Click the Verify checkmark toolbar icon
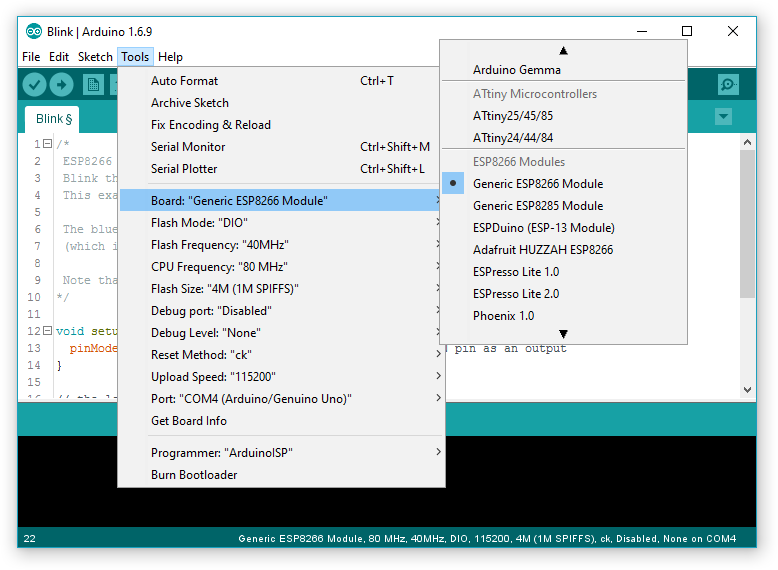778x570 pixels. pyautogui.click(x=34, y=85)
